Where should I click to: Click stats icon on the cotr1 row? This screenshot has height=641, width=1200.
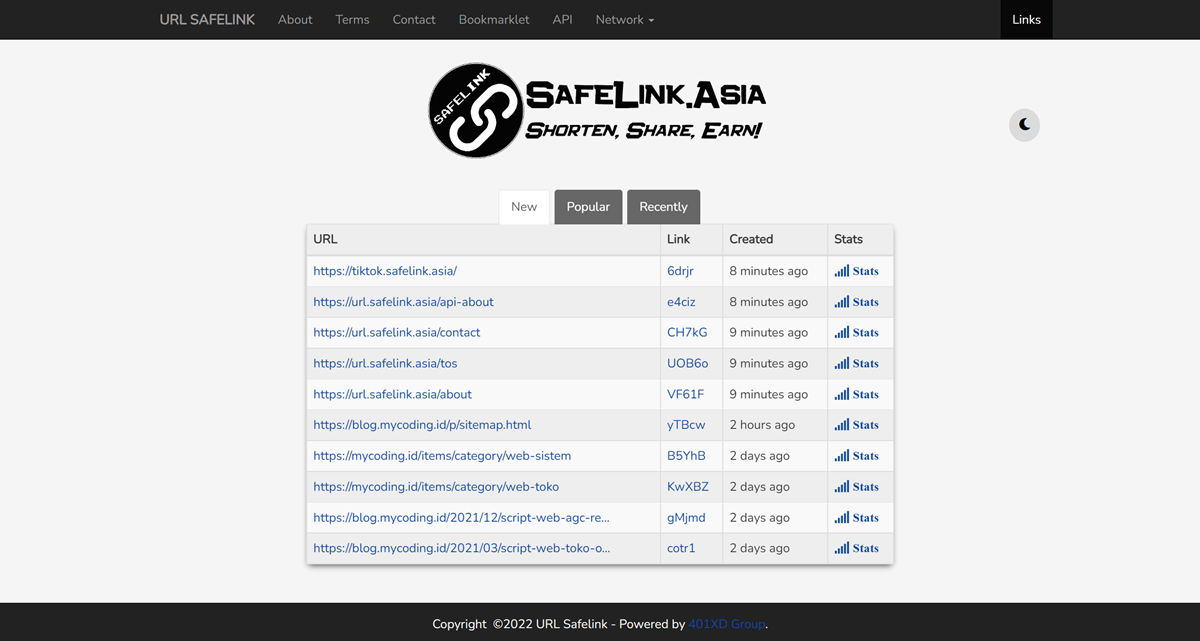coord(857,547)
